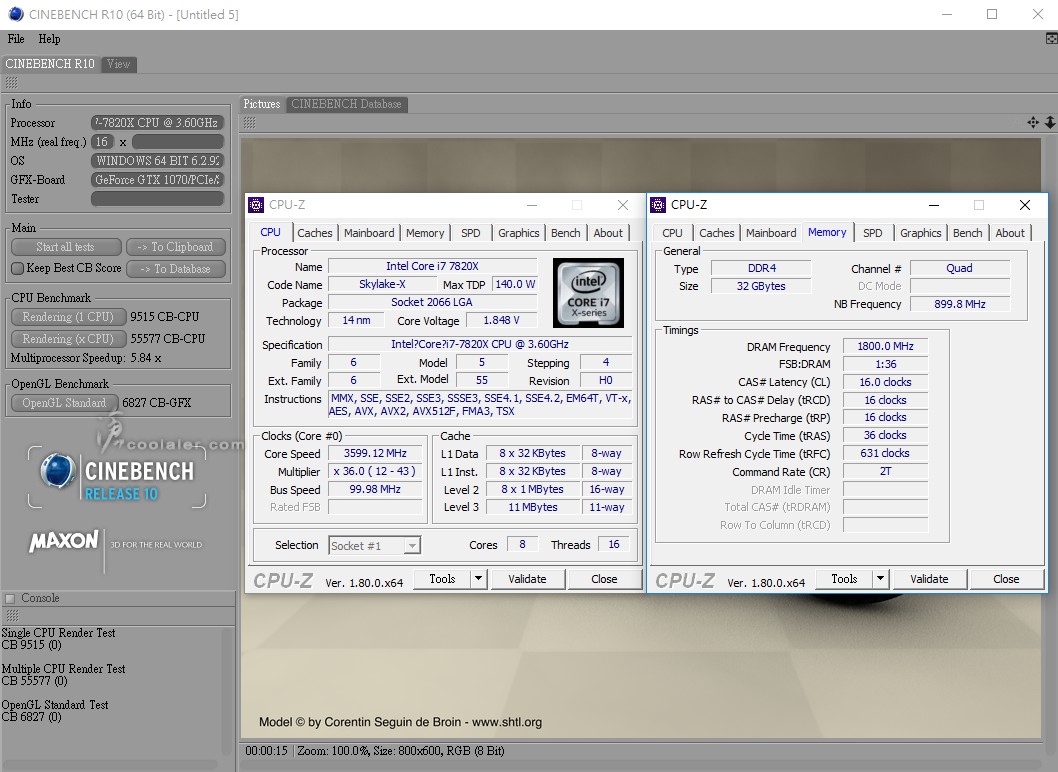Open SPD tab in right CPU-Z window
This screenshot has width=1058, height=772.
[x=873, y=233]
